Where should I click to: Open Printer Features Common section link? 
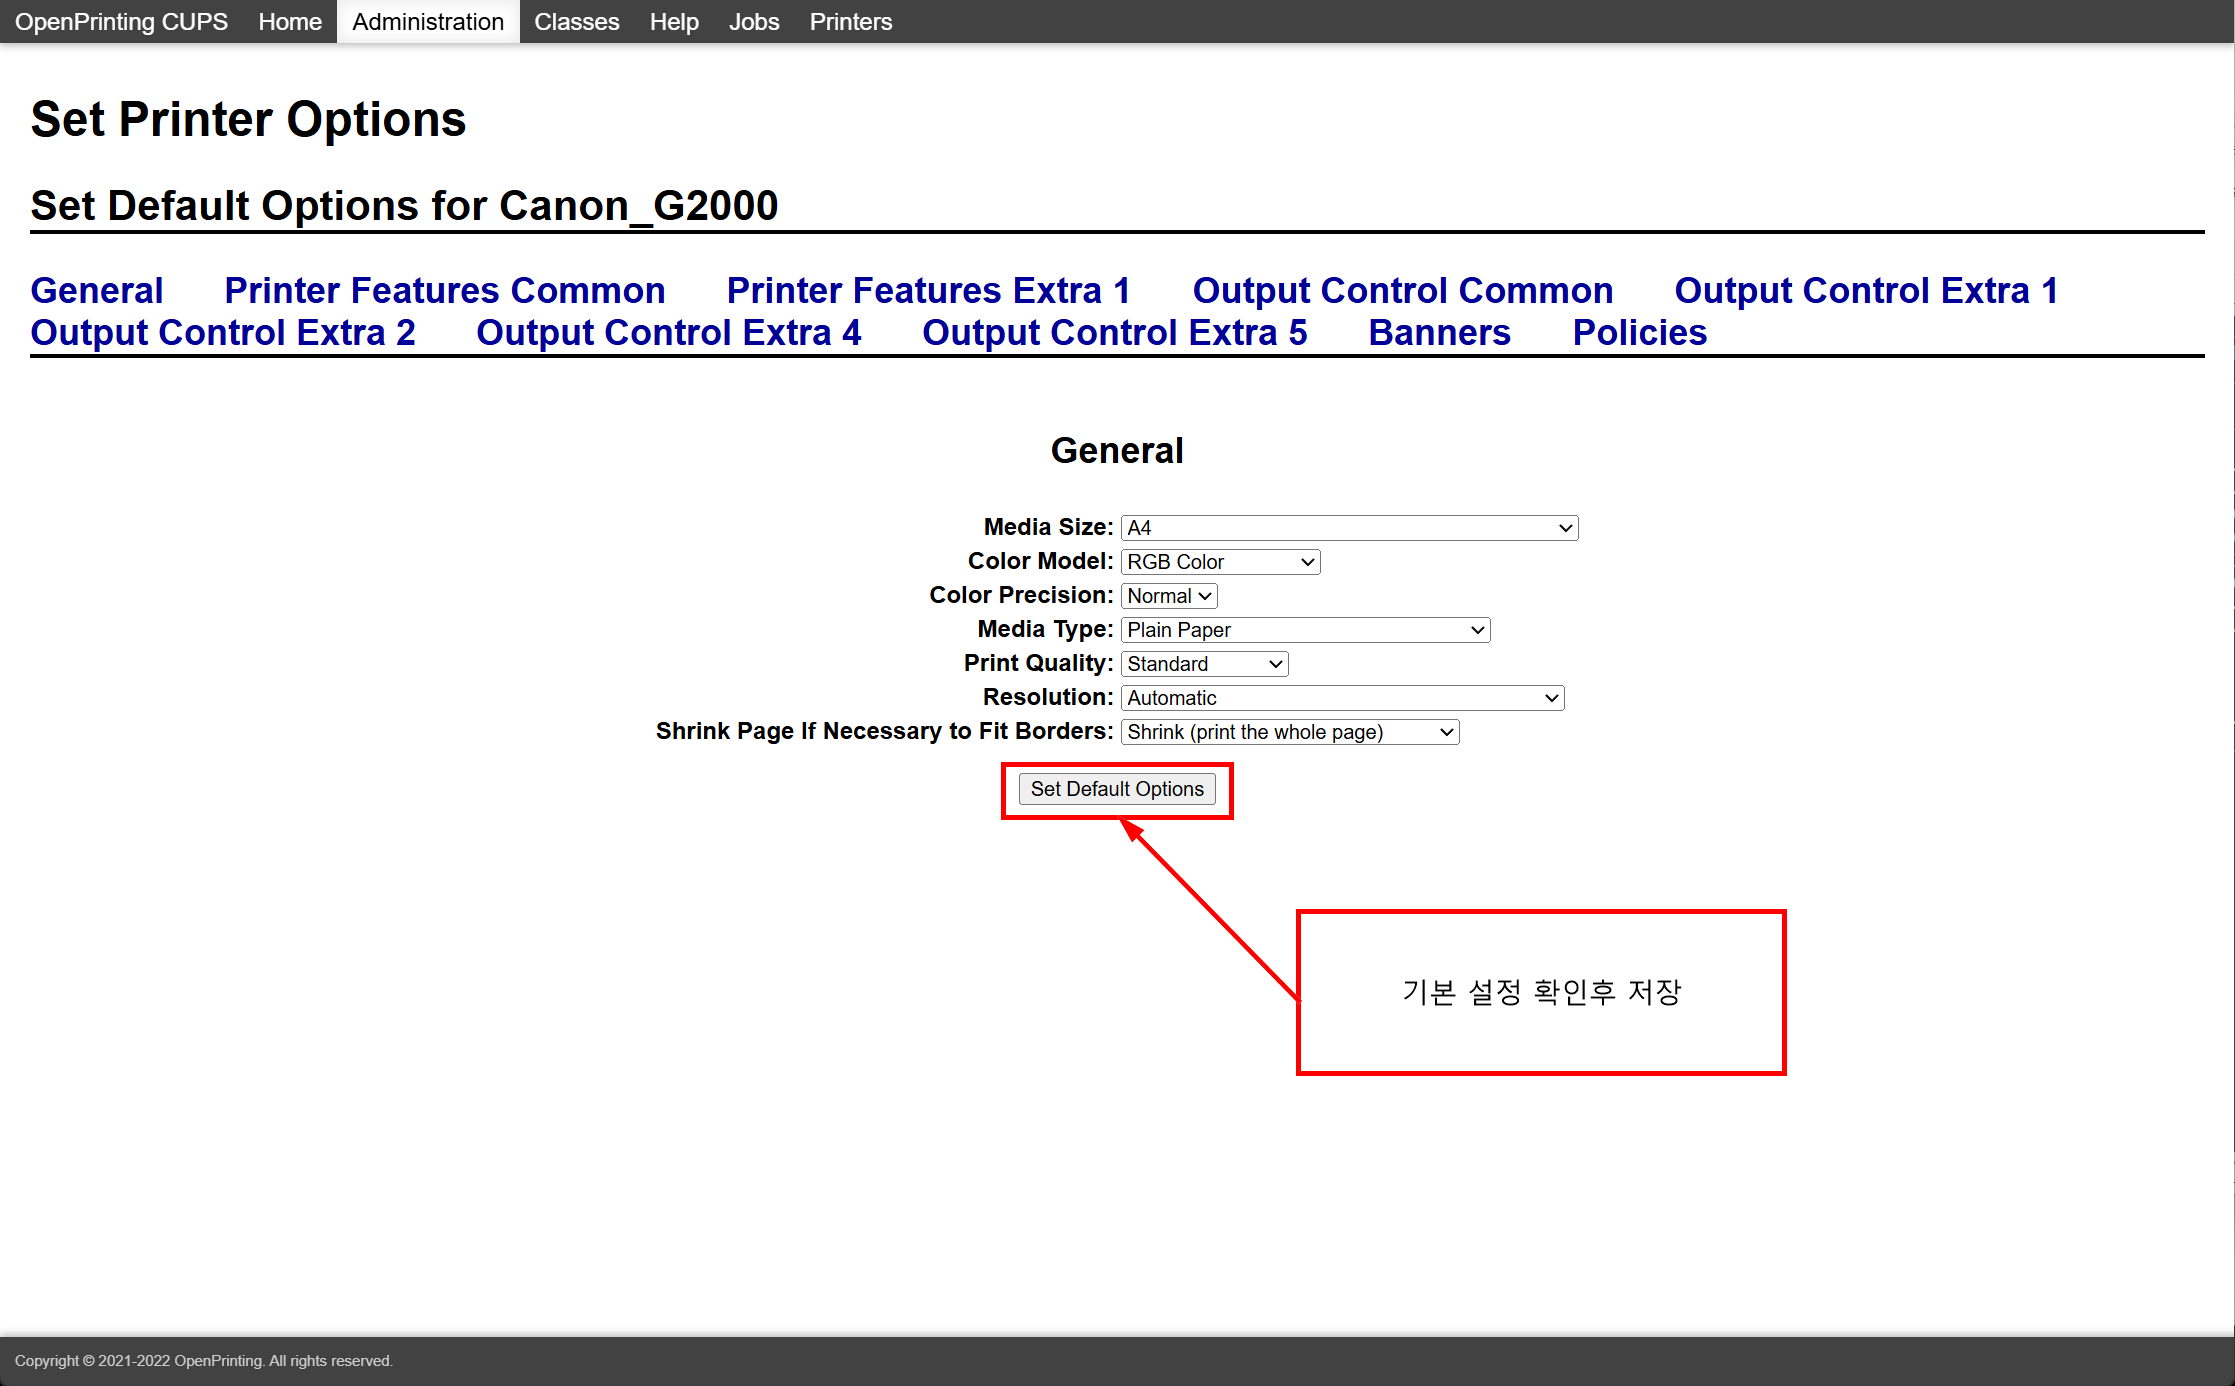coord(444,290)
